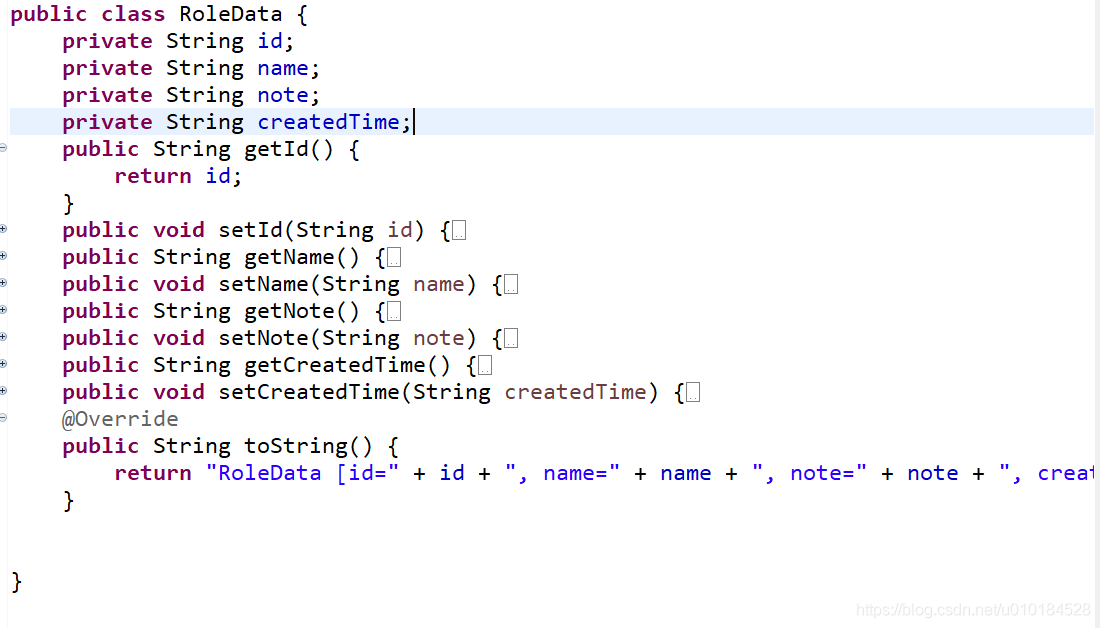Click folded-code box after setId(String id)
Image resolution: width=1100 pixels, height=628 pixels.
pyautogui.click(x=459, y=230)
